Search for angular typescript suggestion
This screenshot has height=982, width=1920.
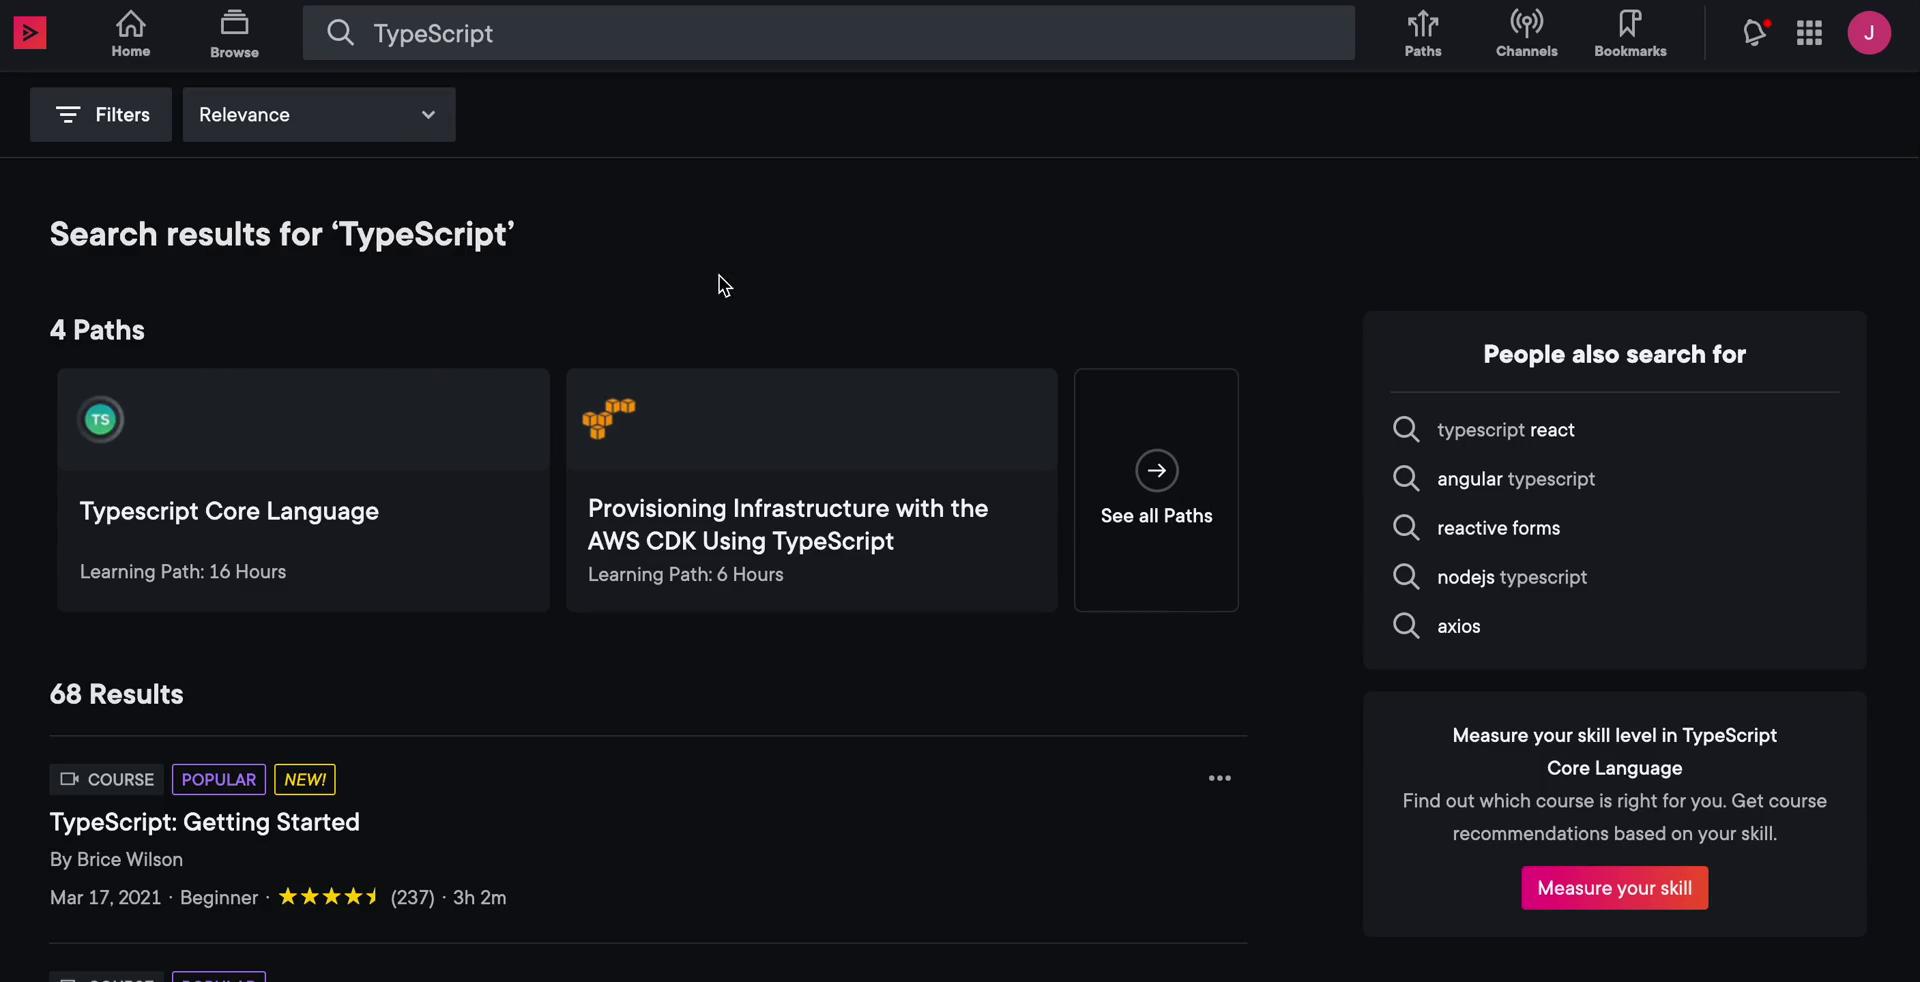[x=1516, y=479]
